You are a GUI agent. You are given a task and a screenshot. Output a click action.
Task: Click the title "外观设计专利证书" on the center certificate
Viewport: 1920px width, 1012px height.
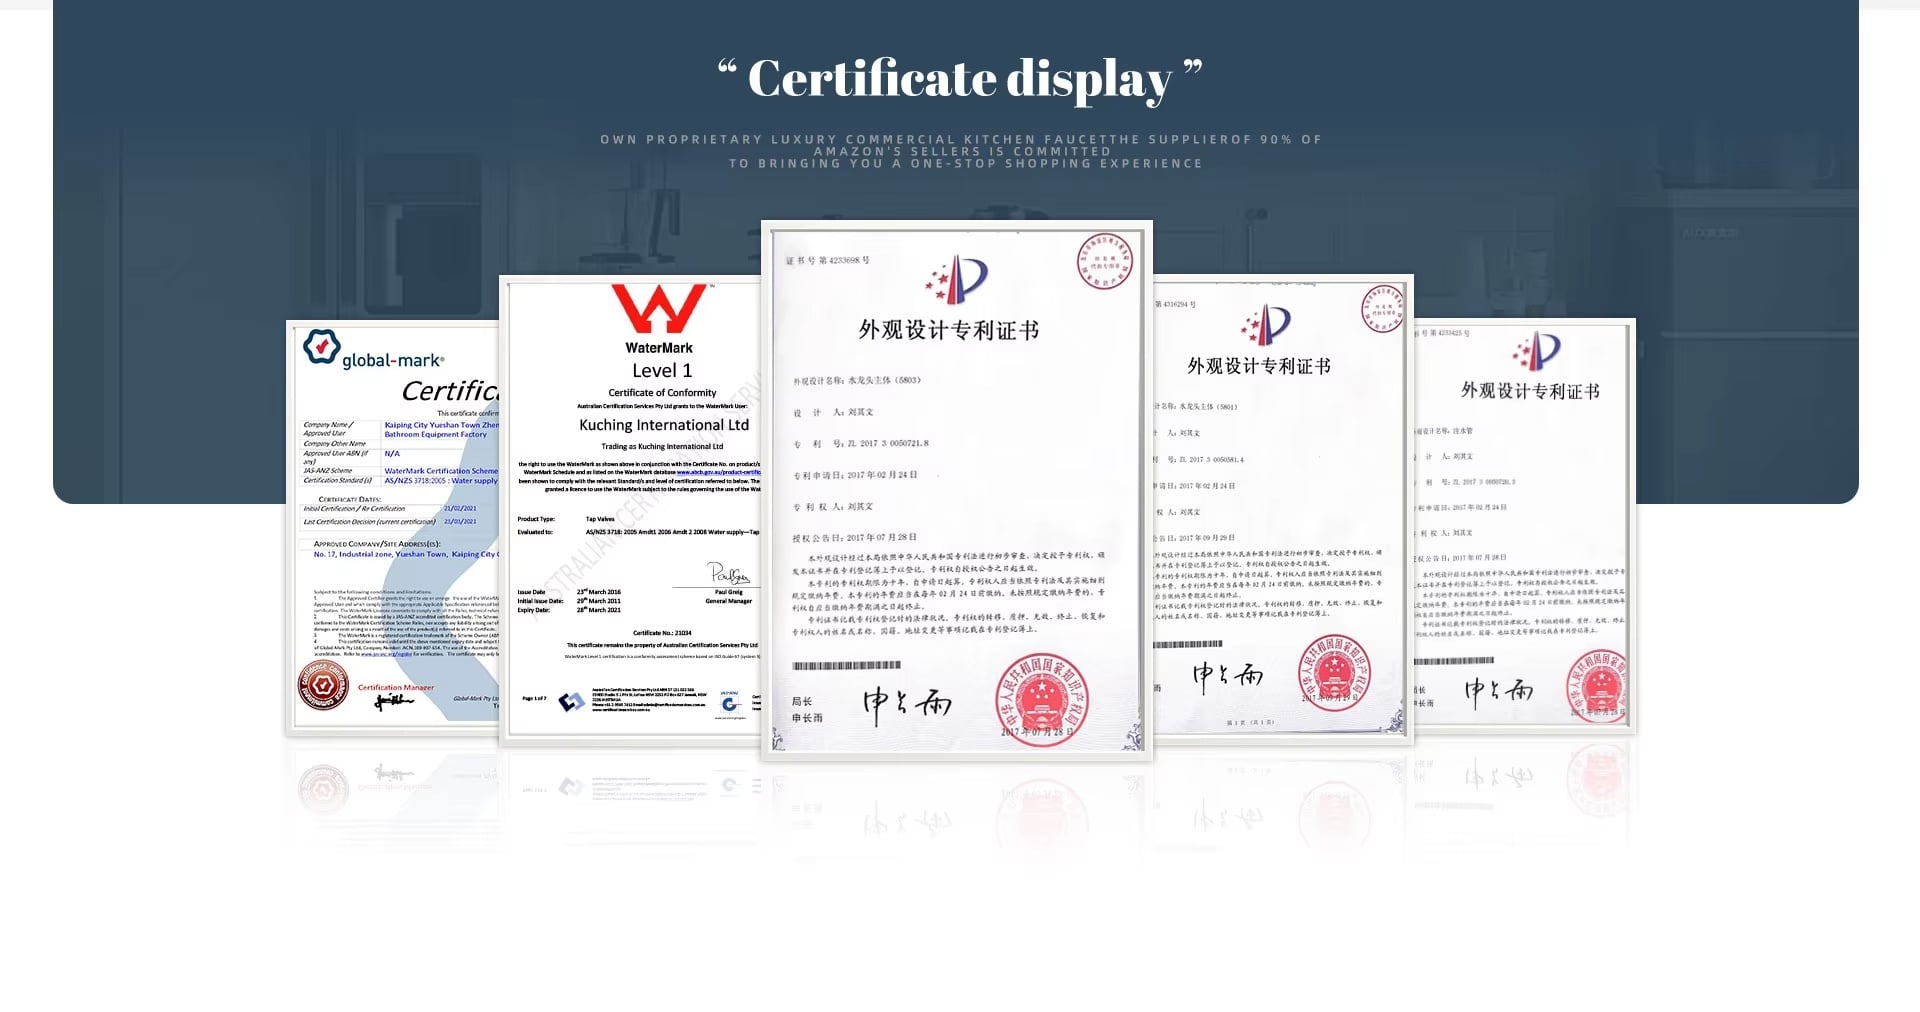click(x=949, y=330)
